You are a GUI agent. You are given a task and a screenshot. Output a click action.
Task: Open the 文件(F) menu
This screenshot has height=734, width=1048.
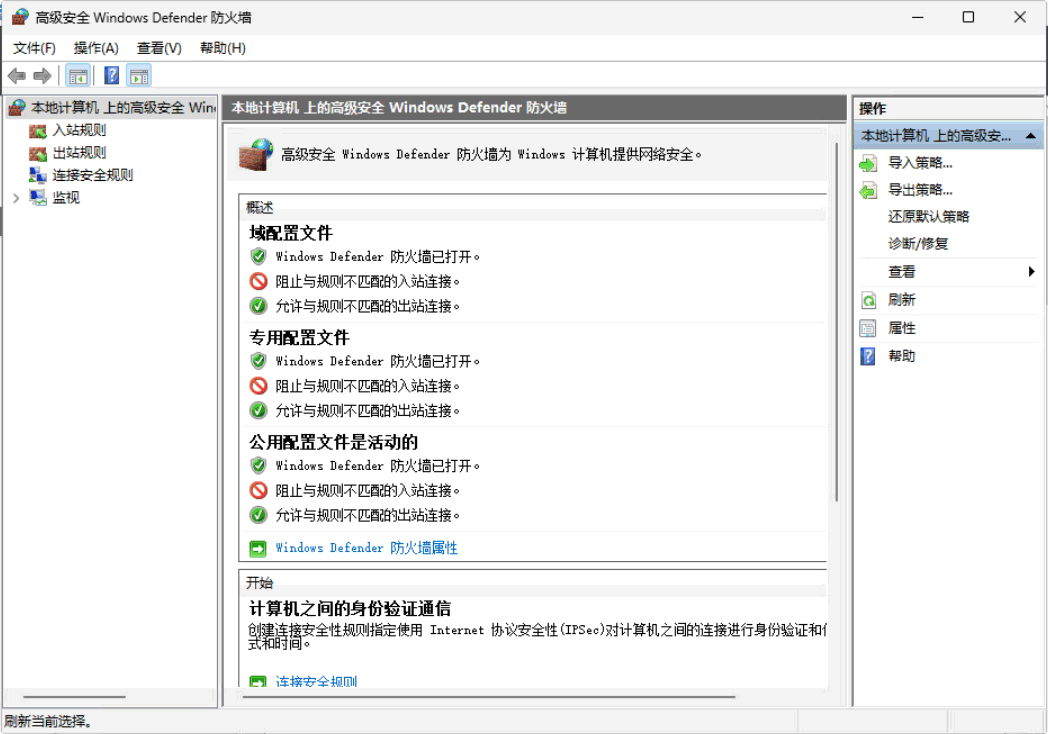[x=34, y=48]
